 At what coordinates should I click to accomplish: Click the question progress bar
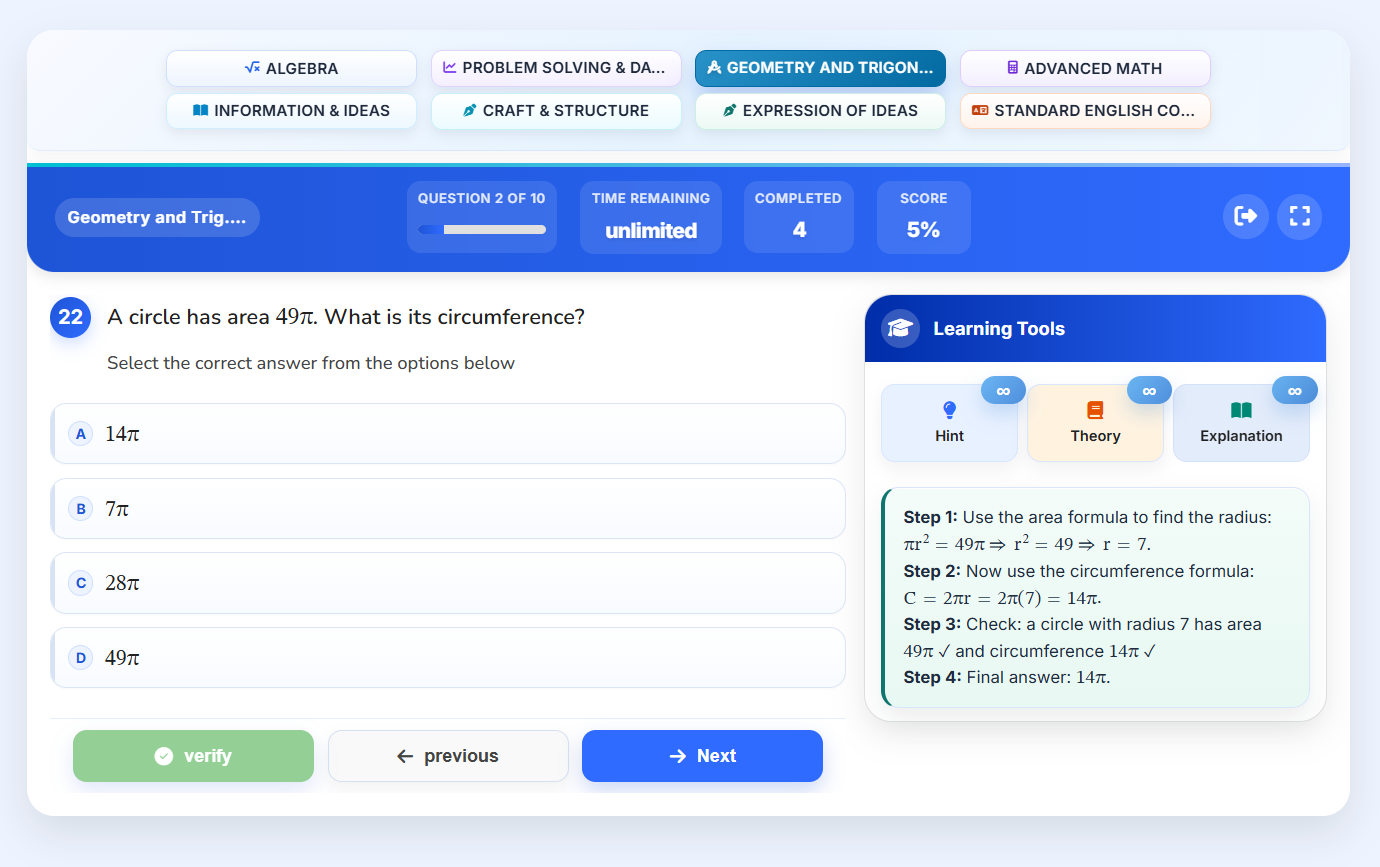482,229
